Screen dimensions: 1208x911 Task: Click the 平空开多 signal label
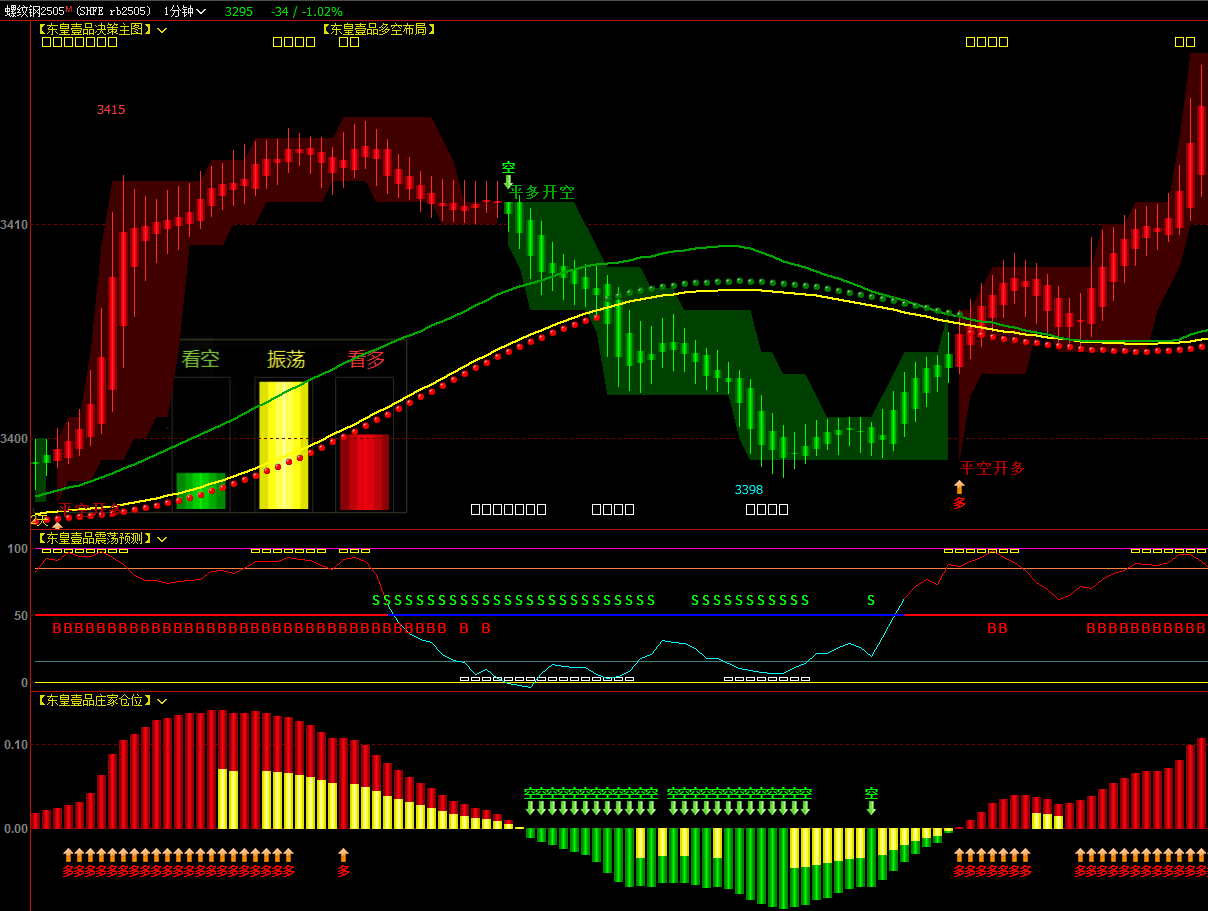[992, 468]
